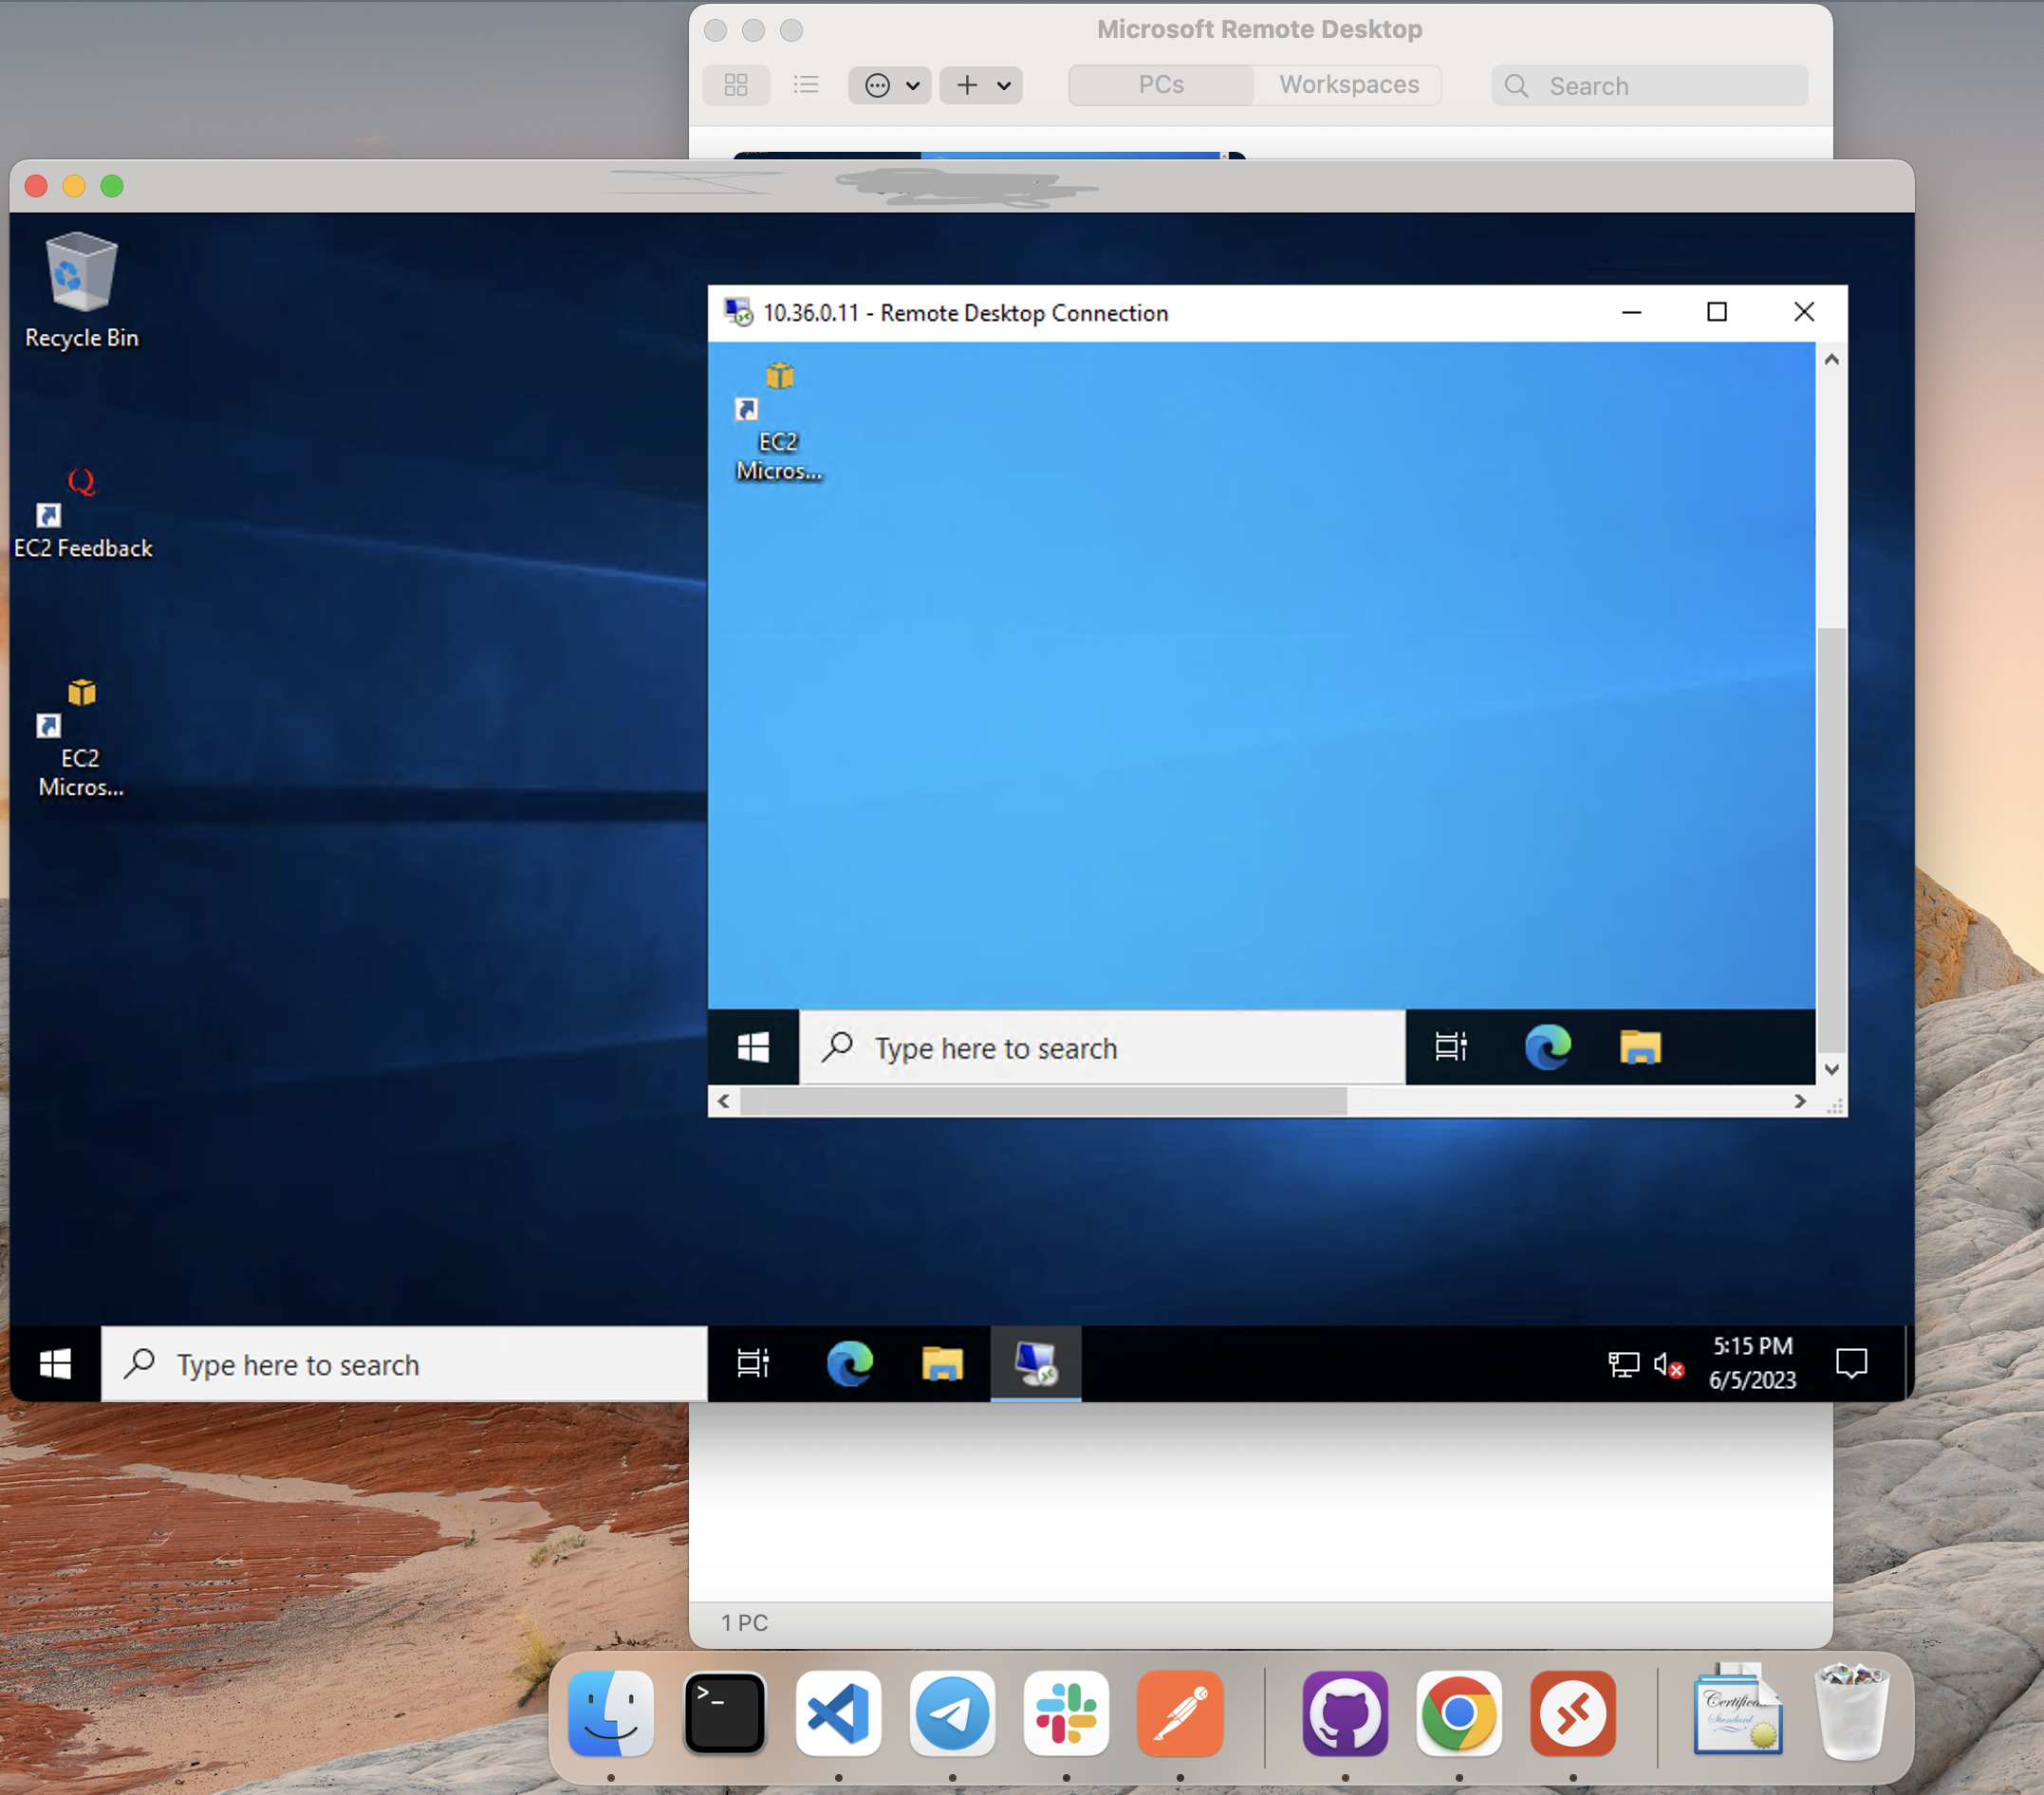
Task: Click the vertical scrollbar thumb in RDP window
Action: click(x=1831, y=838)
